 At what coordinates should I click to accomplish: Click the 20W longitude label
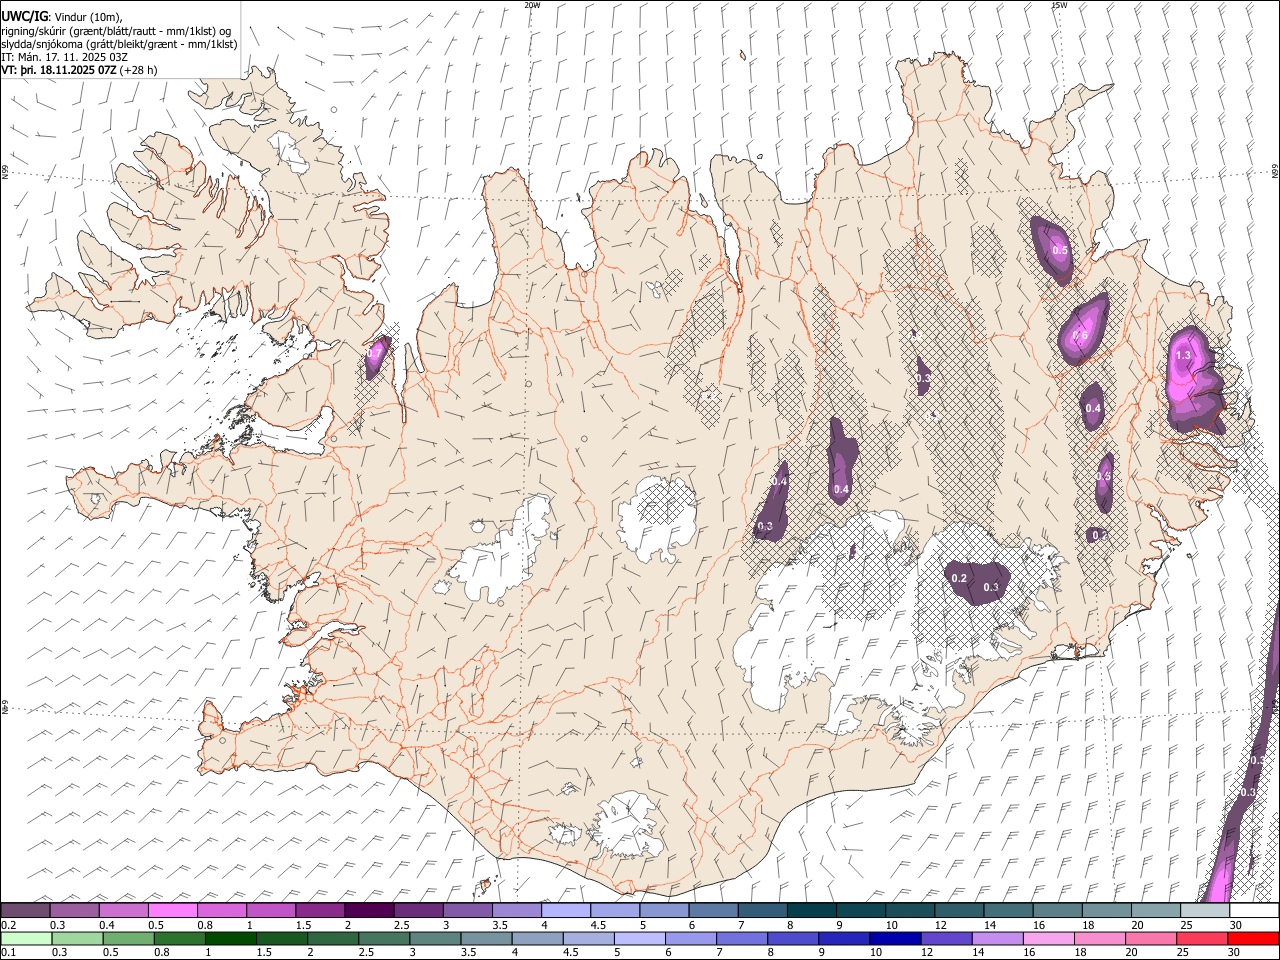coord(532,5)
